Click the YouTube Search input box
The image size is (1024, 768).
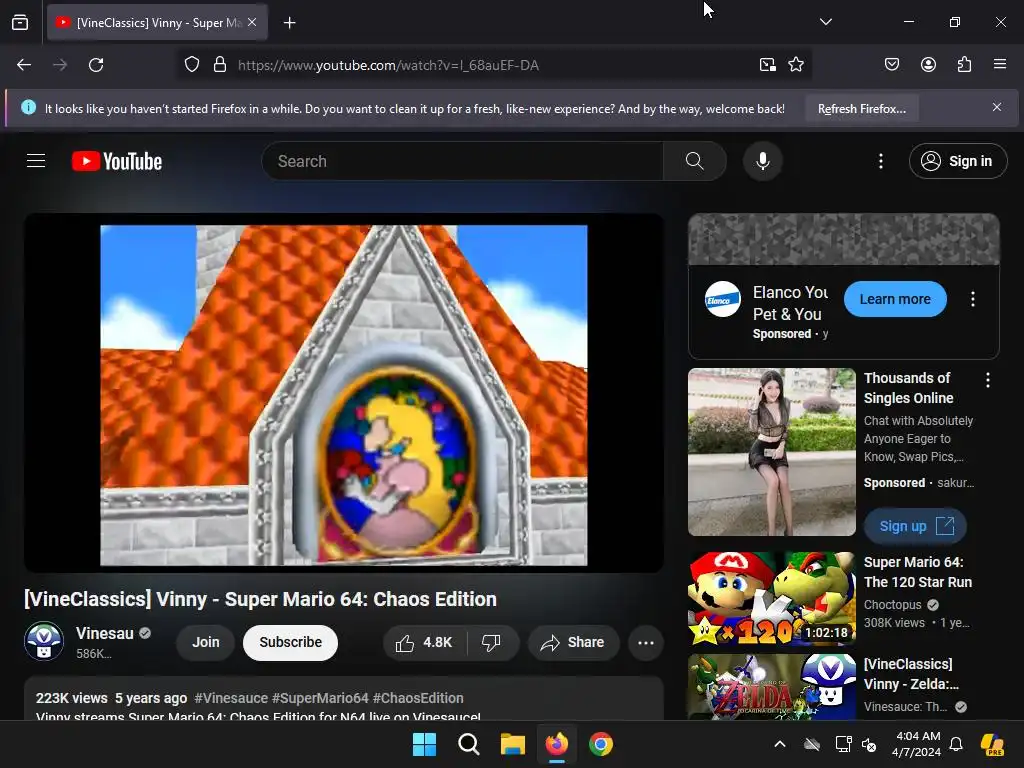[462, 161]
